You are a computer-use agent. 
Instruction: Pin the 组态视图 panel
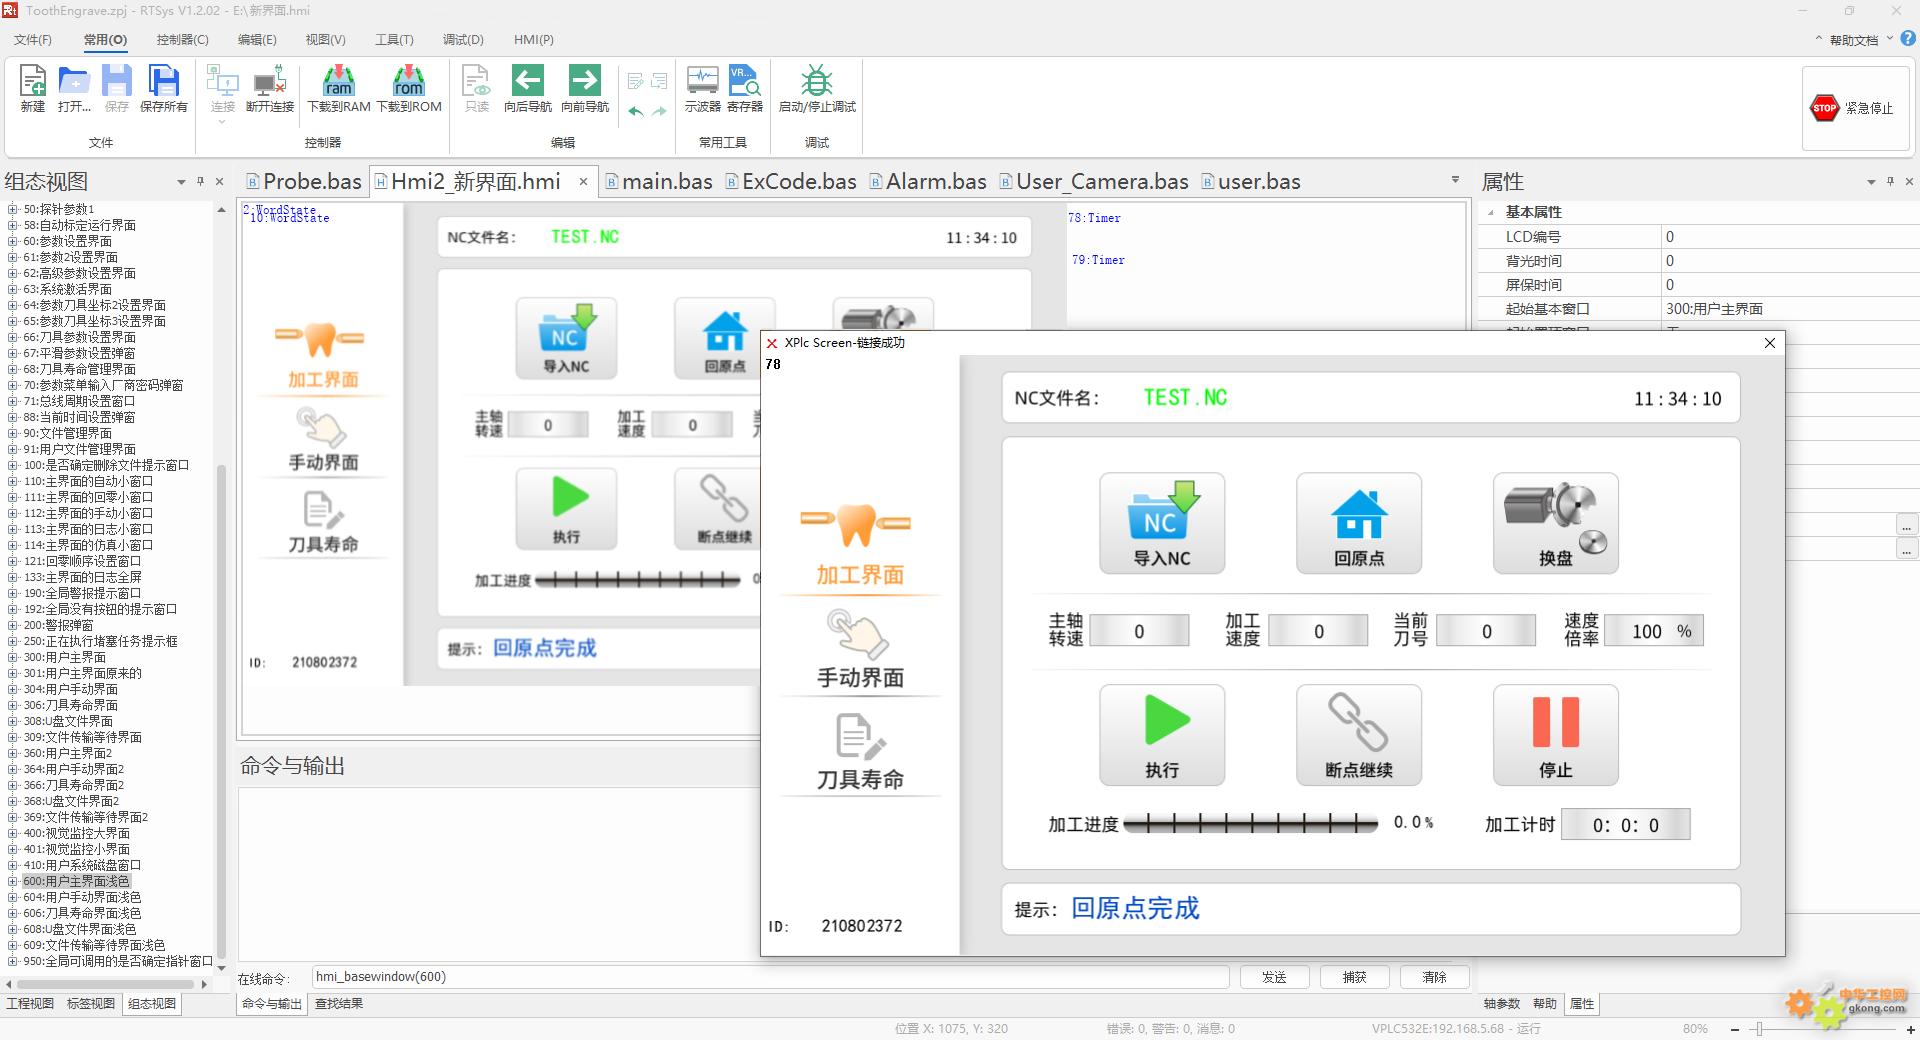pos(200,182)
